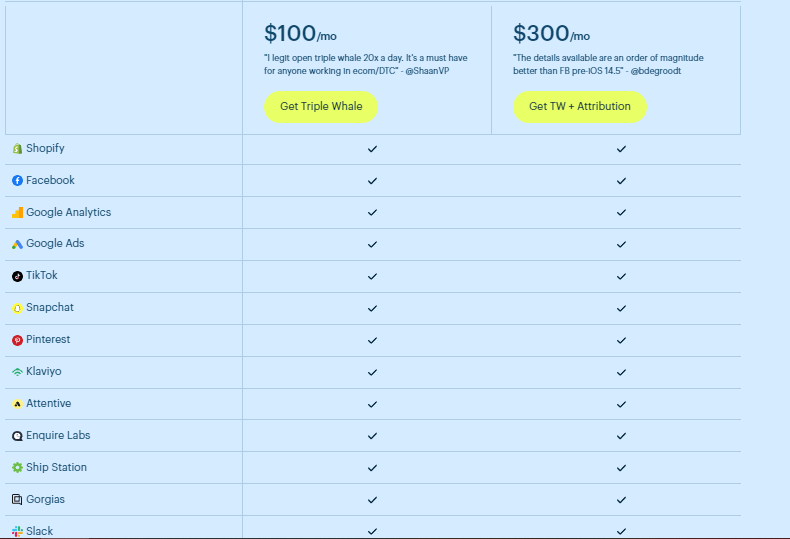Click the $300/mo price heading
790x539 pixels.
551,35
